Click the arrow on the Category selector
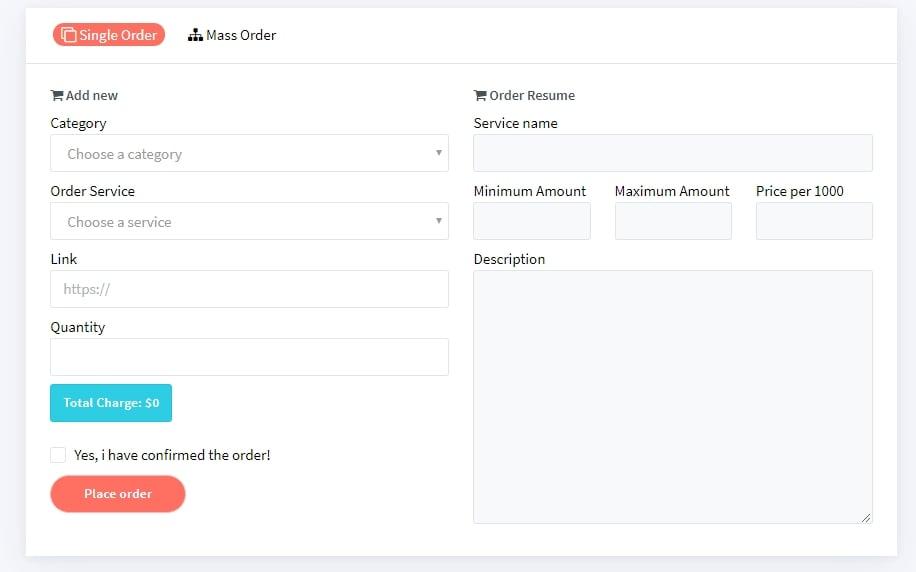Screen dimensions: 916x572 (438, 153)
